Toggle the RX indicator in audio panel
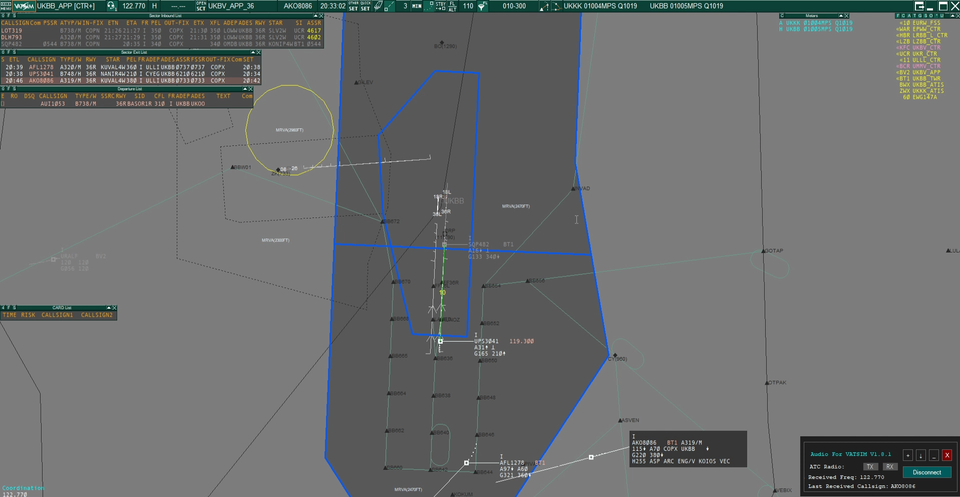This screenshot has width=960, height=497. pyautogui.click(x=889, y=467)
